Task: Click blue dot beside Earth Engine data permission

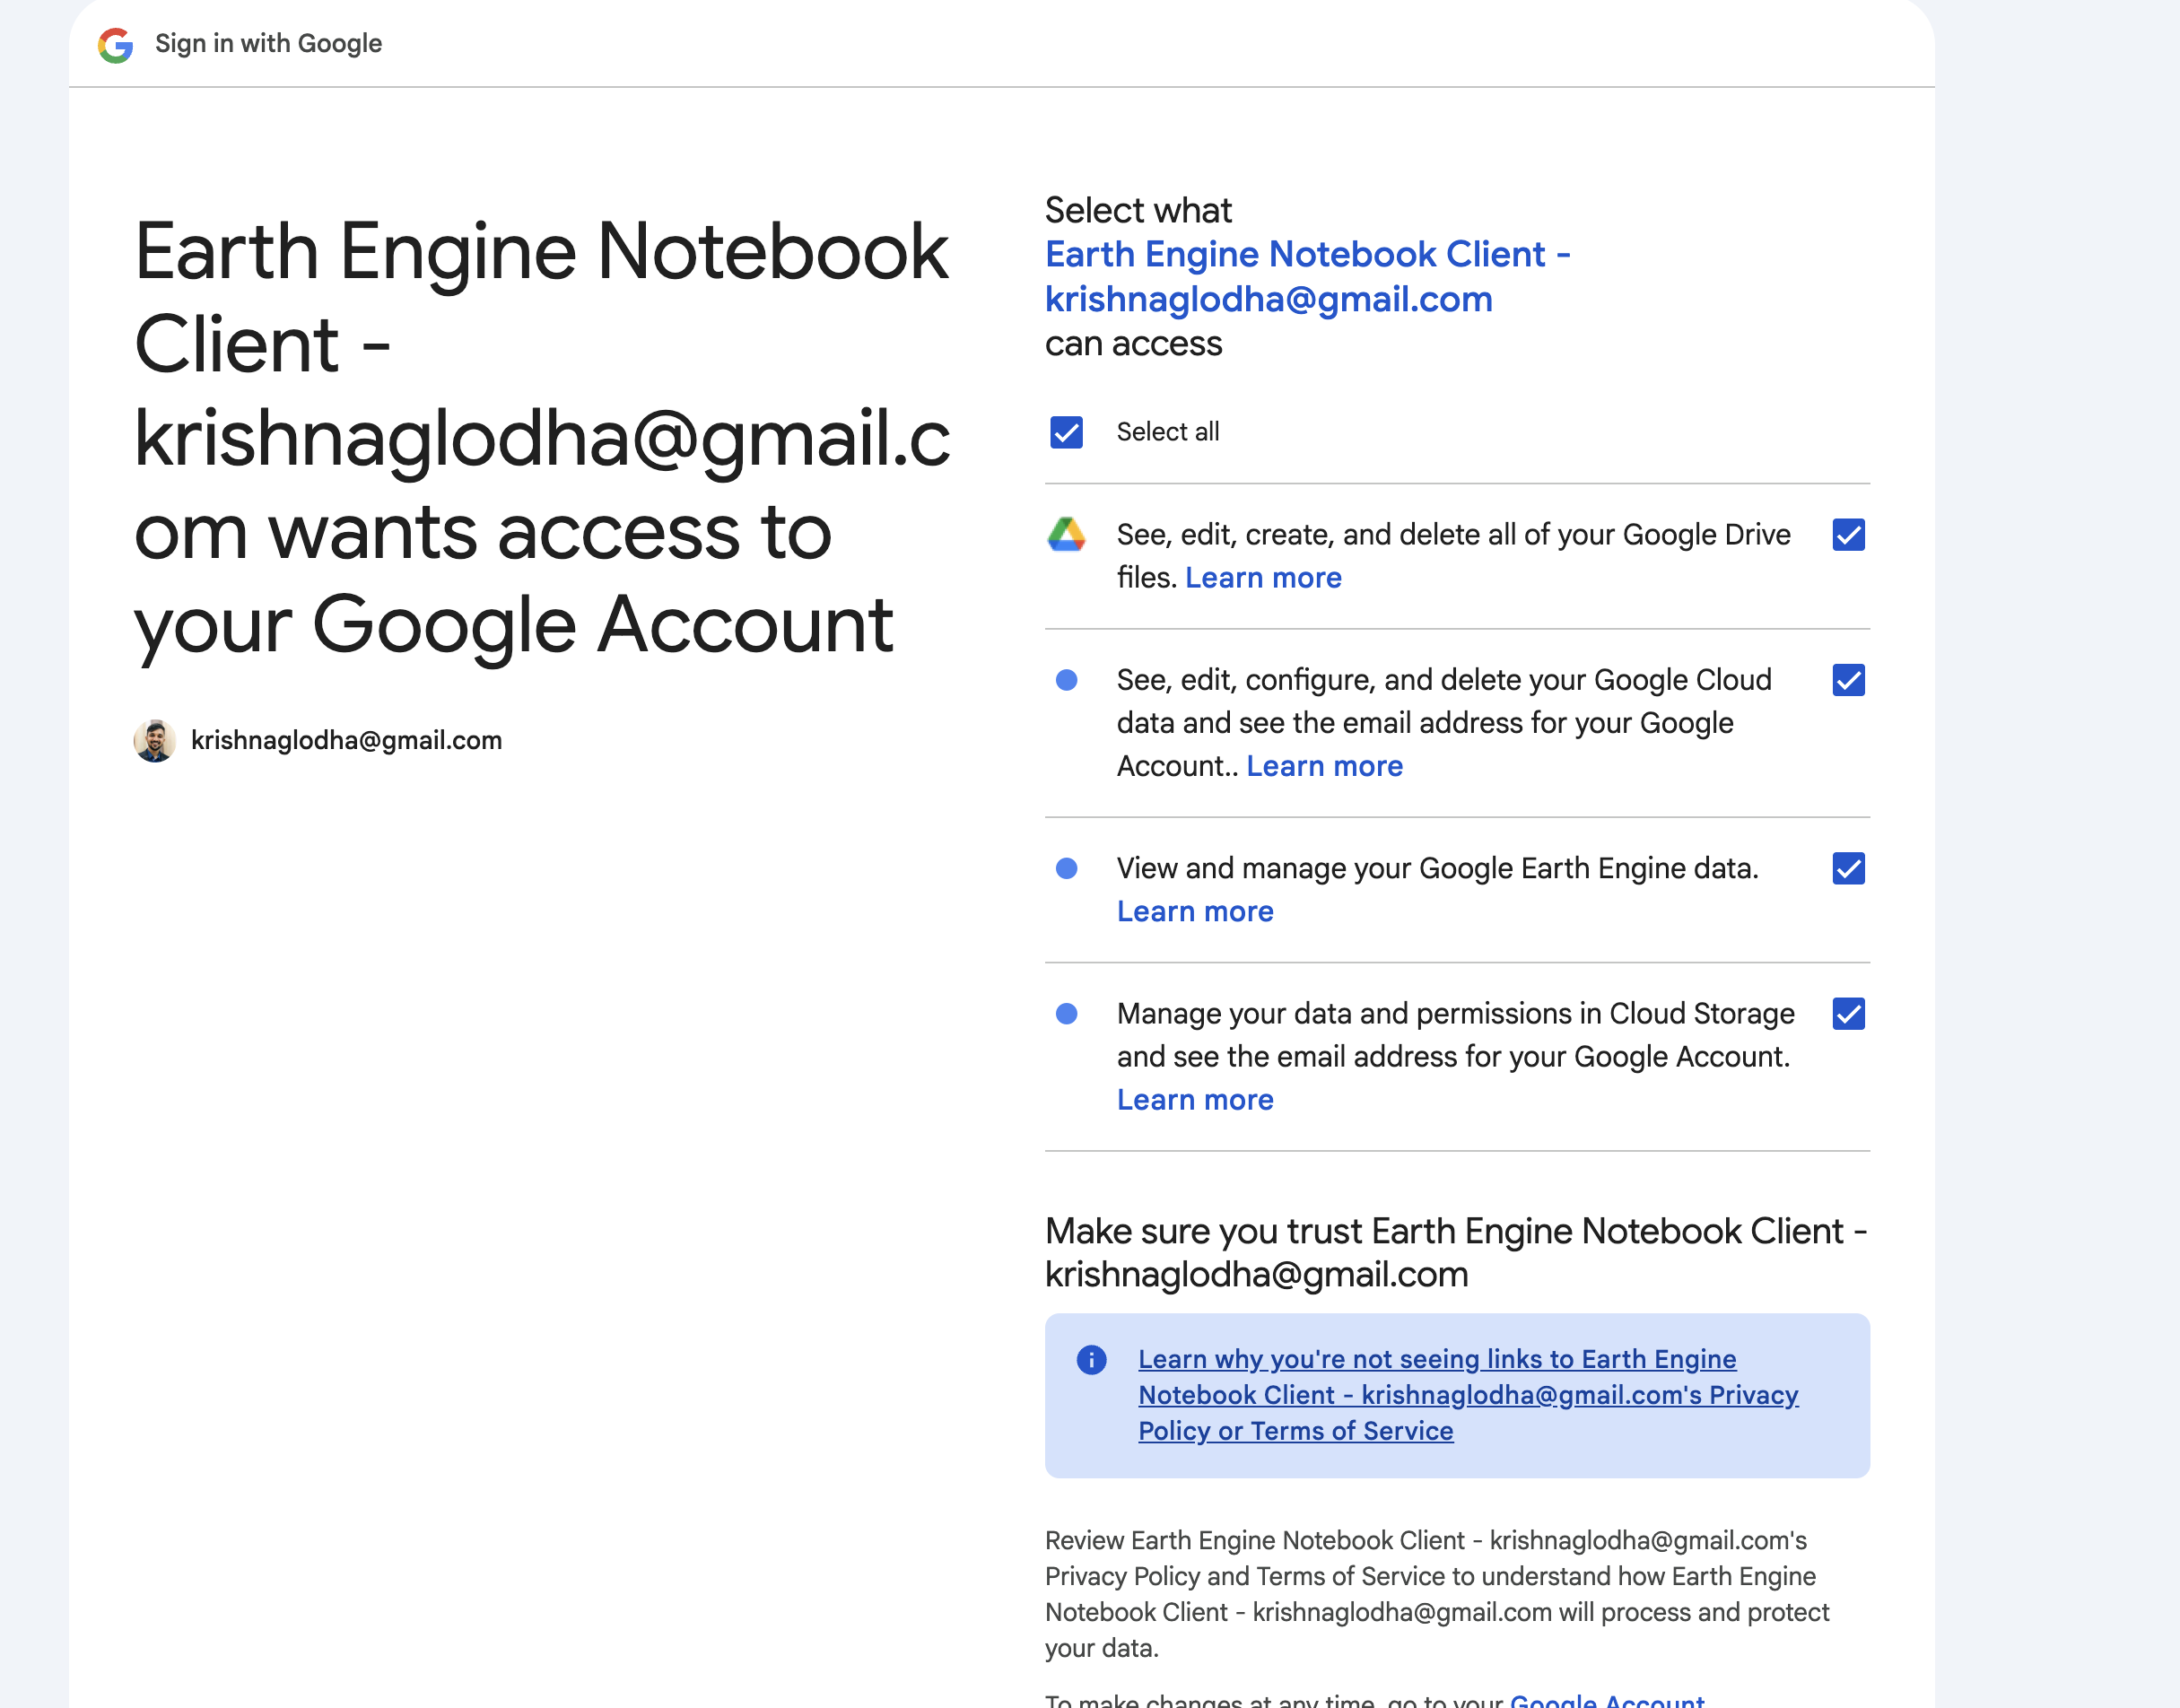Action: click(x=1066, y=868)
